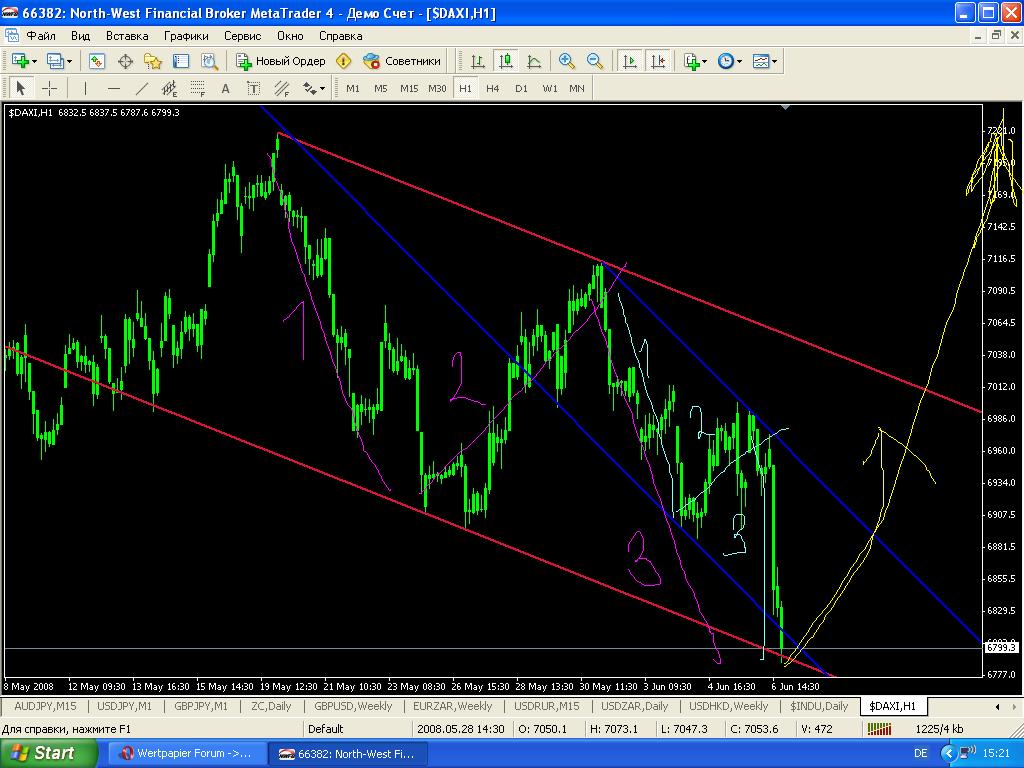Set timeframe to H4
The height and width of the screenshot is (768, 1024).
pyautogui.click(x=493, y=88)
